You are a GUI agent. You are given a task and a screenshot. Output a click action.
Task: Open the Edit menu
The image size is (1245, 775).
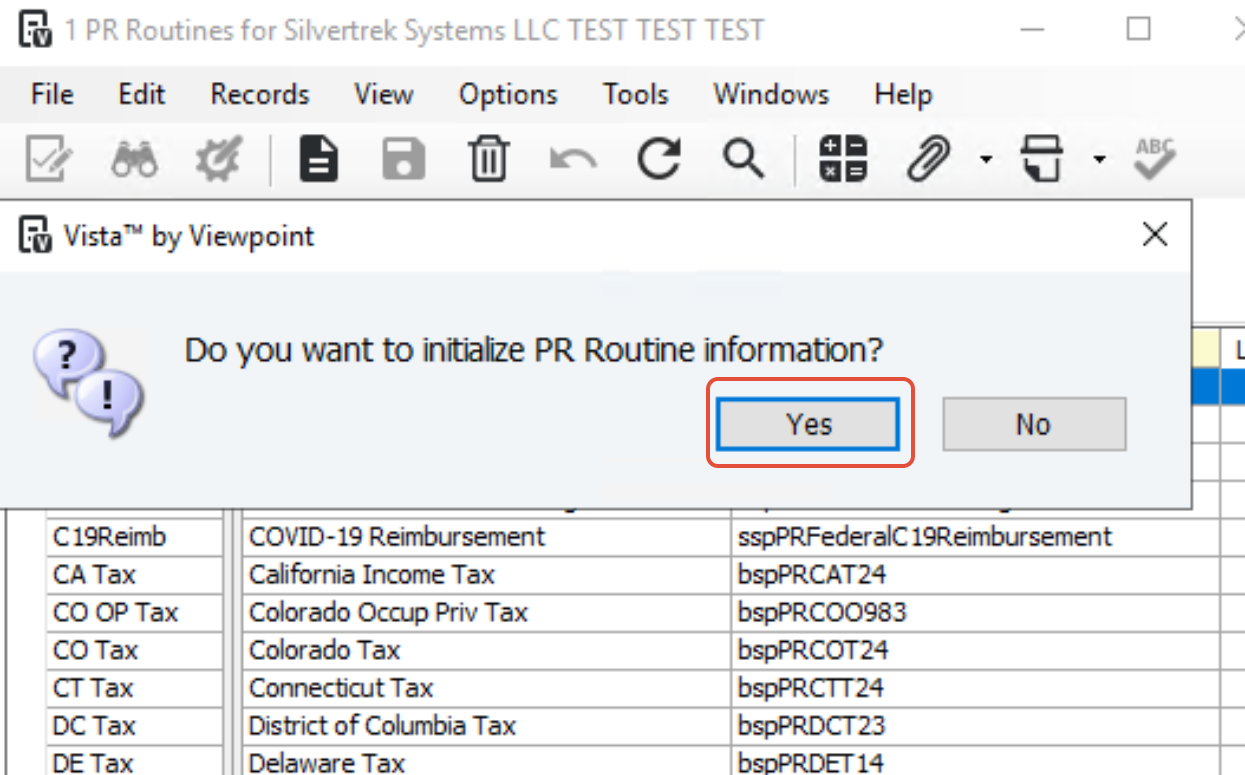[x=142, y=94]
